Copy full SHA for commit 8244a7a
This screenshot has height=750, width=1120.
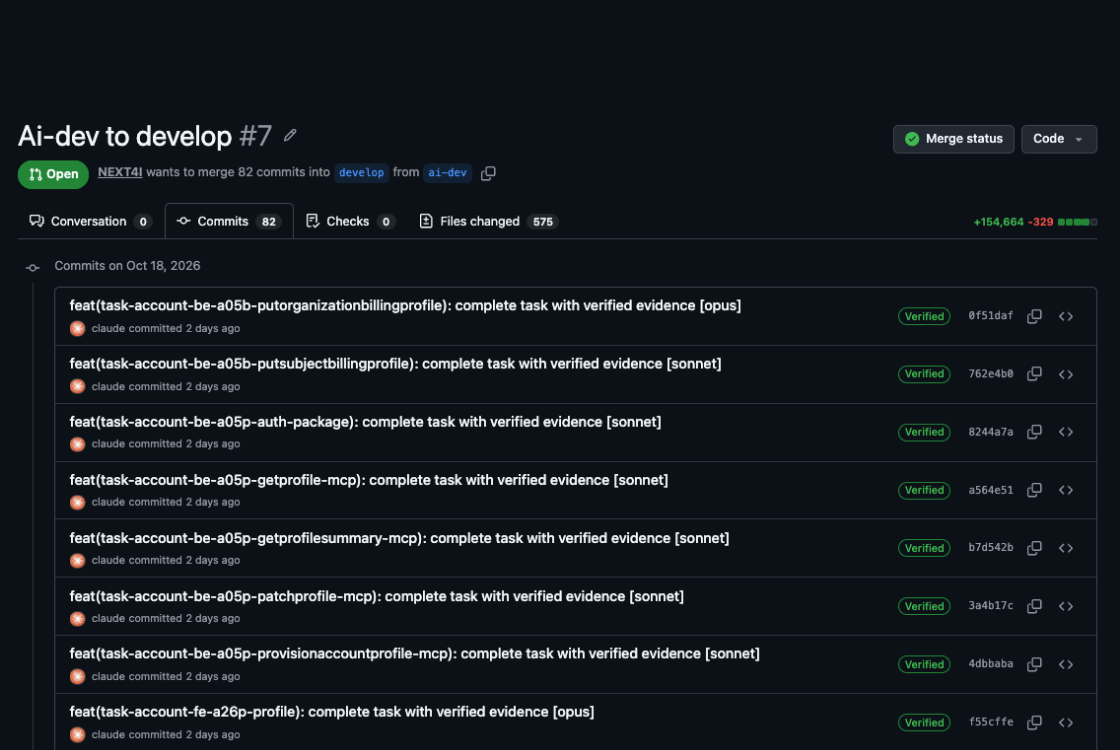pos(1034,431)
